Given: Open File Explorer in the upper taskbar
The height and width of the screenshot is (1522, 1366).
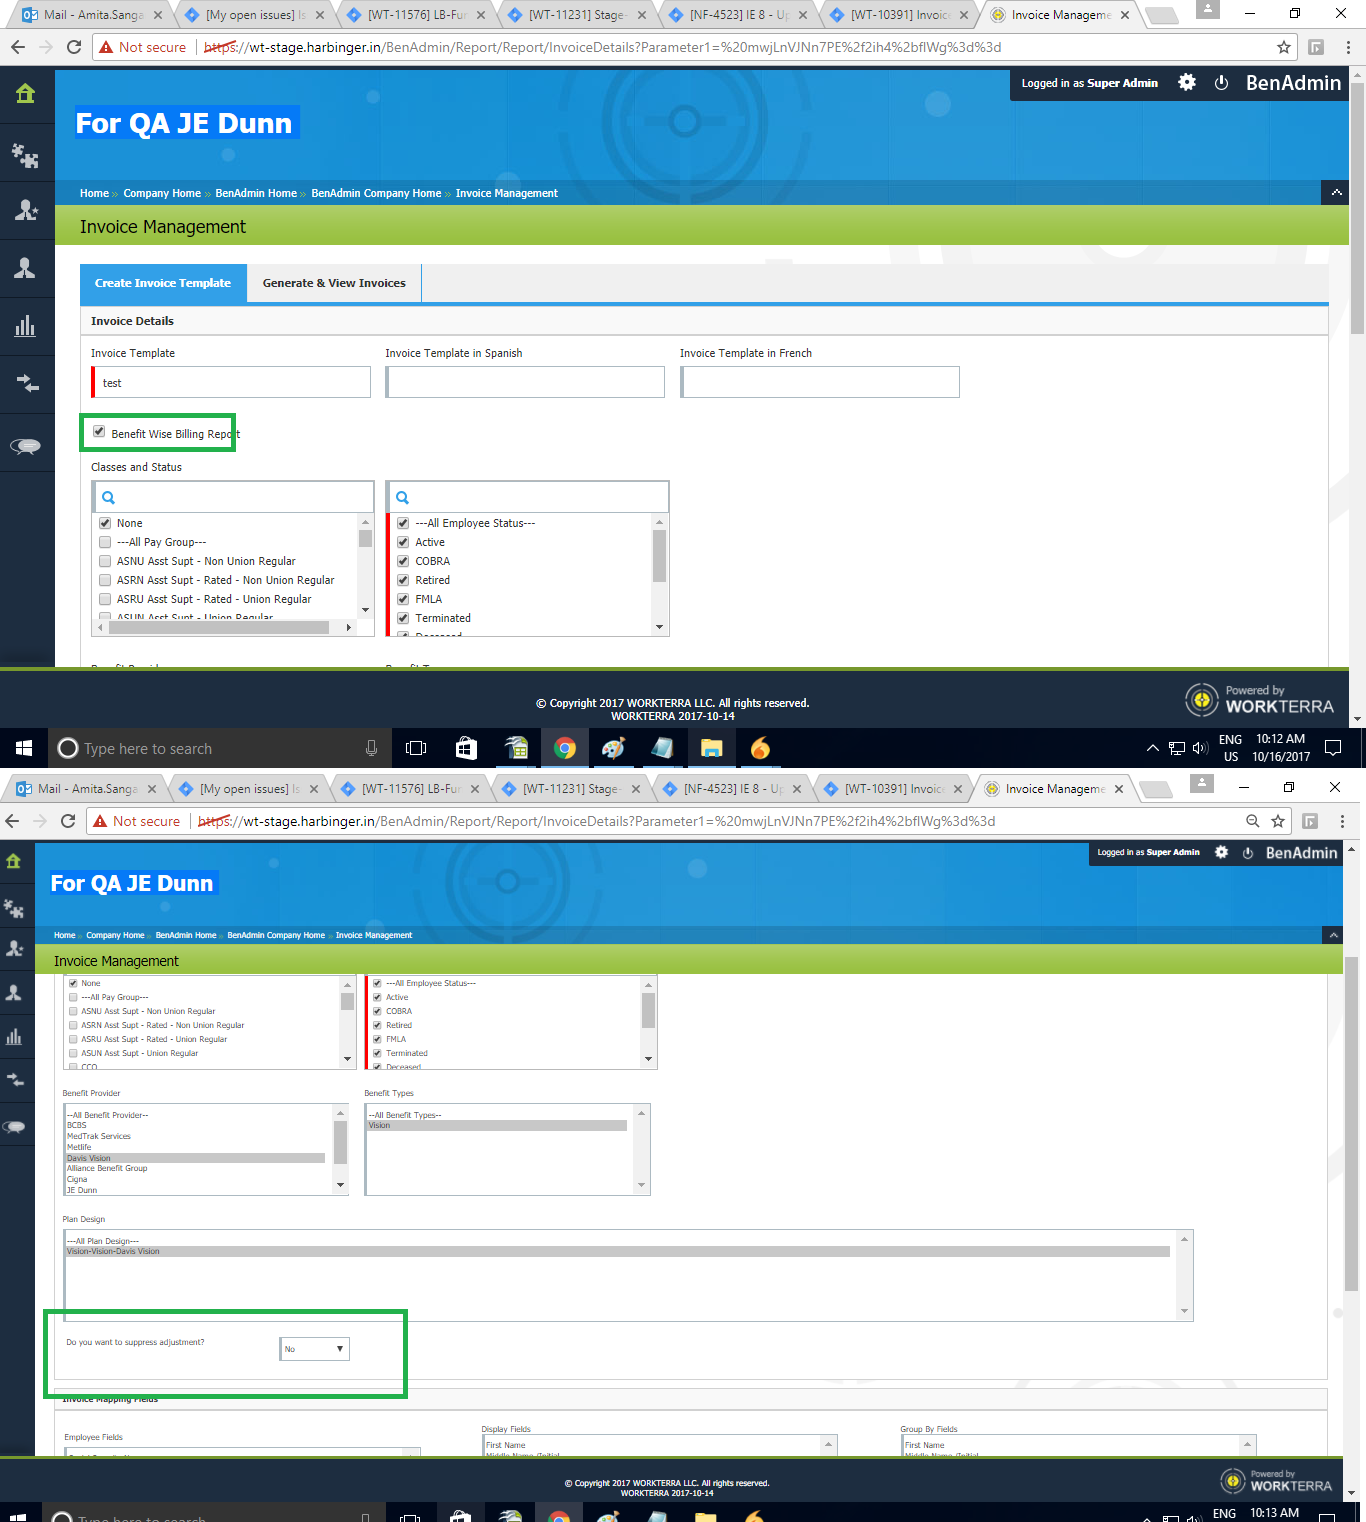Looking at the screenshot, I should pyautogui.click(x=711, y=748).
